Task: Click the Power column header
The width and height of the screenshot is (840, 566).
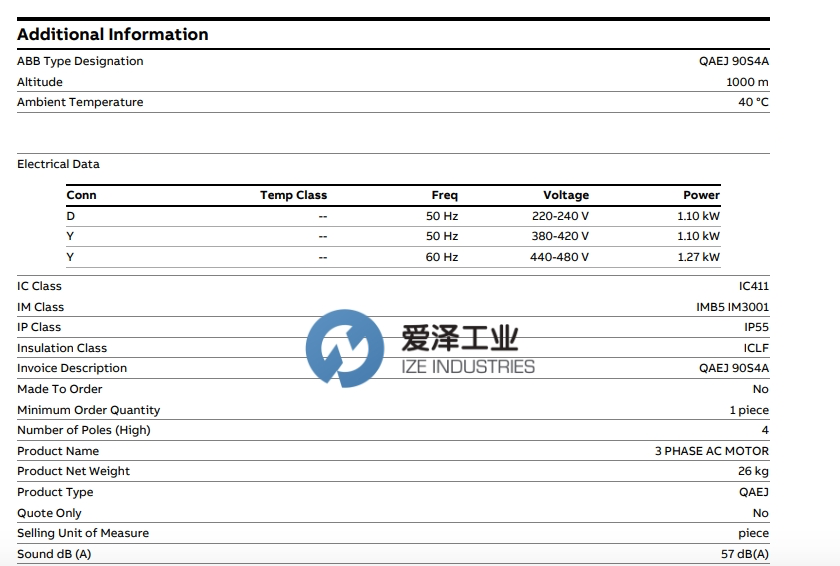Action: click(701, 195)
